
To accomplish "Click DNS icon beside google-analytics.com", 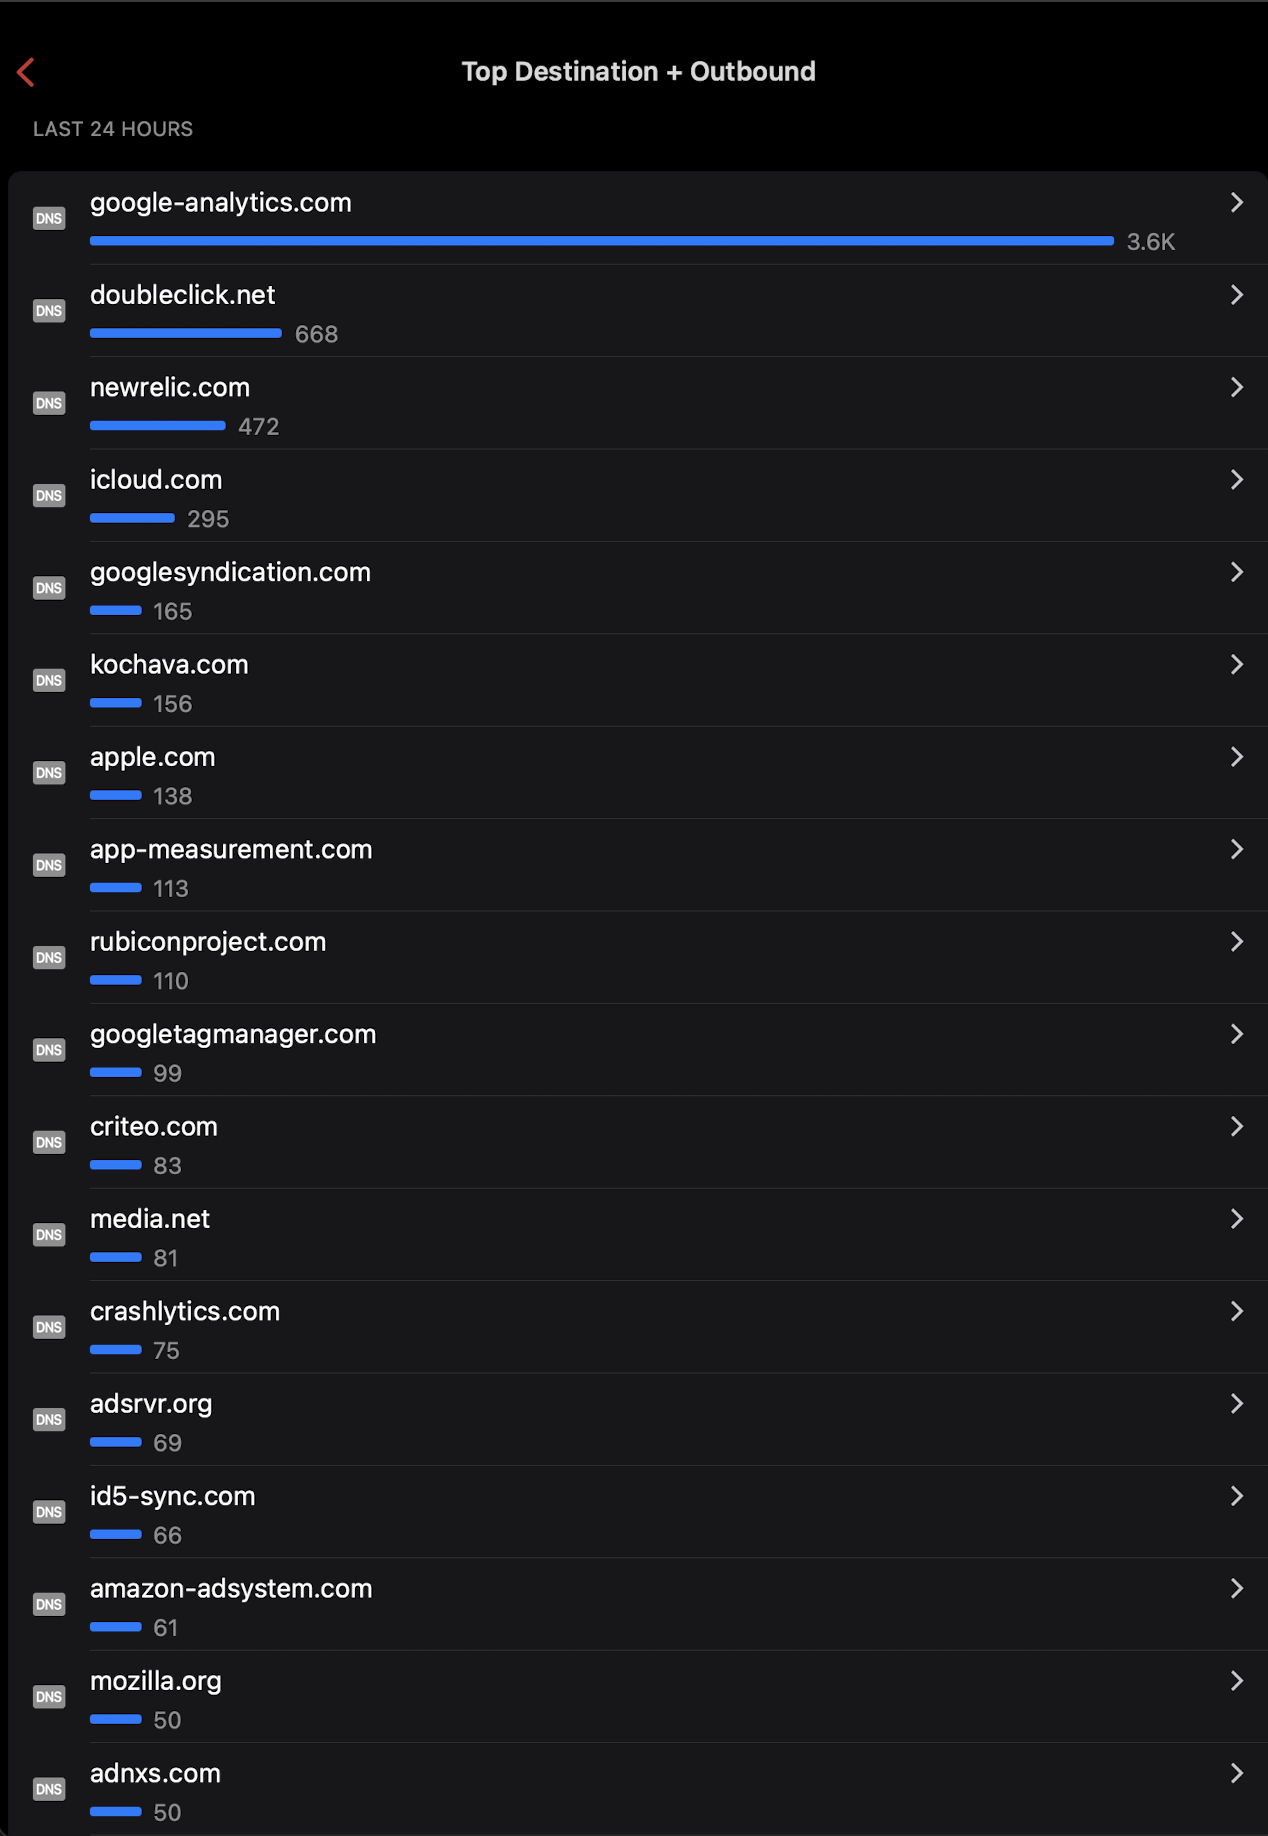I will [x=49, y=218].
